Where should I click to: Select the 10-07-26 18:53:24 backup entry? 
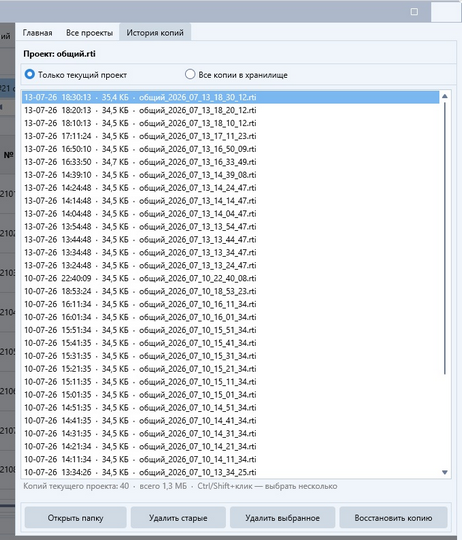pyautogui.click(x=230, y=291)
